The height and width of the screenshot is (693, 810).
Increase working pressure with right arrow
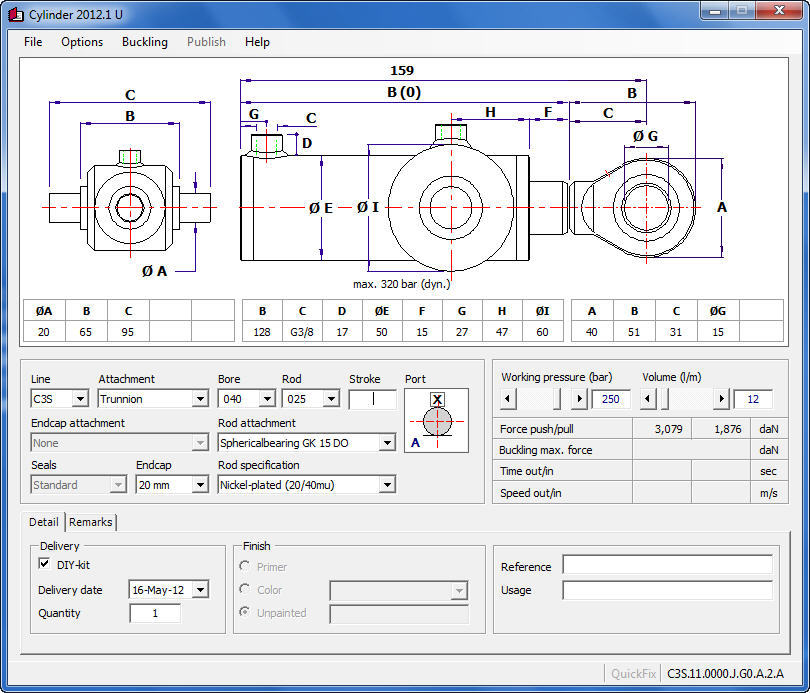(579, 399)
